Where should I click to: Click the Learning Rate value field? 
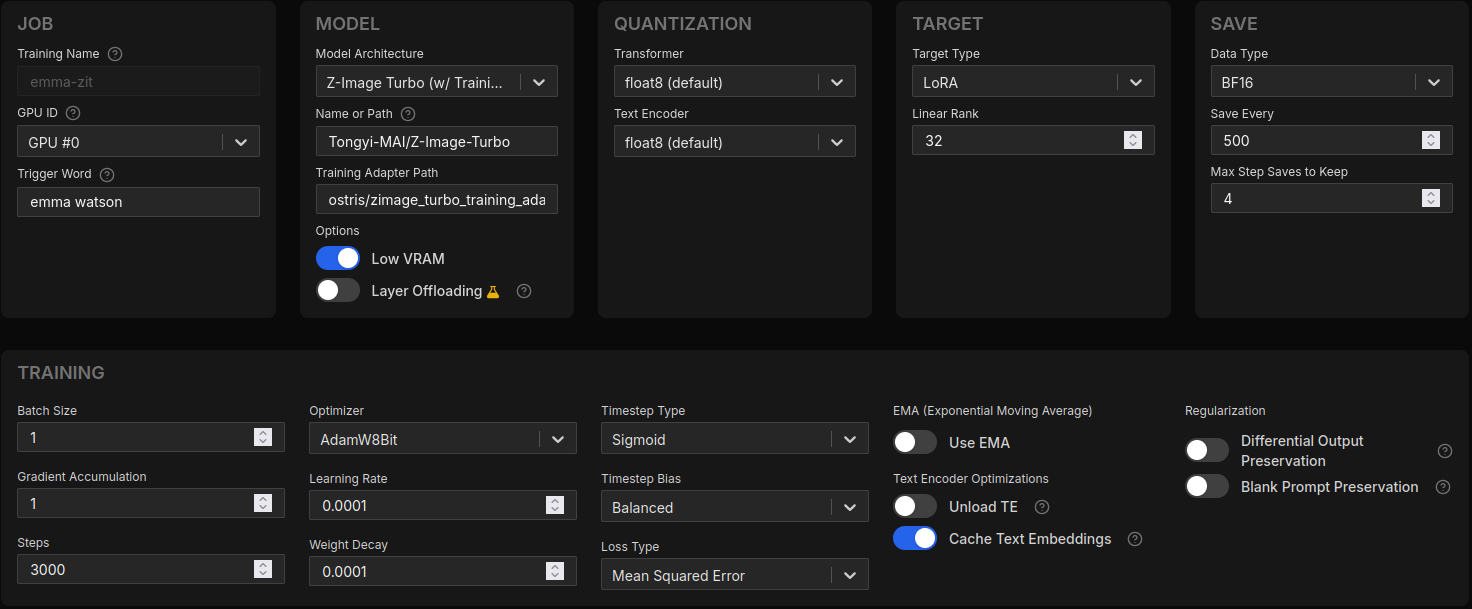(443, 505)
